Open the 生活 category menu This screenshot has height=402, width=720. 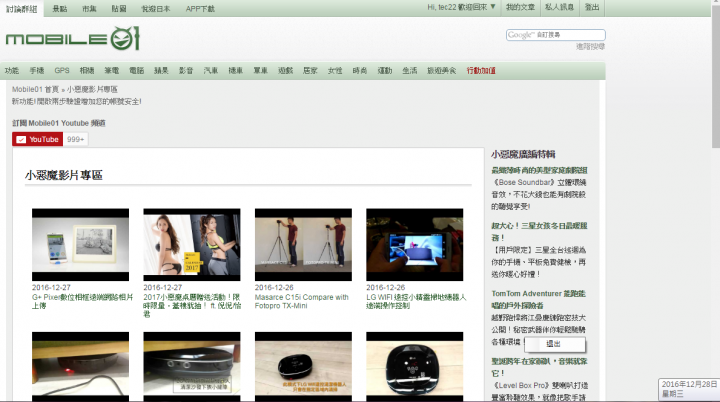[410, 70]
